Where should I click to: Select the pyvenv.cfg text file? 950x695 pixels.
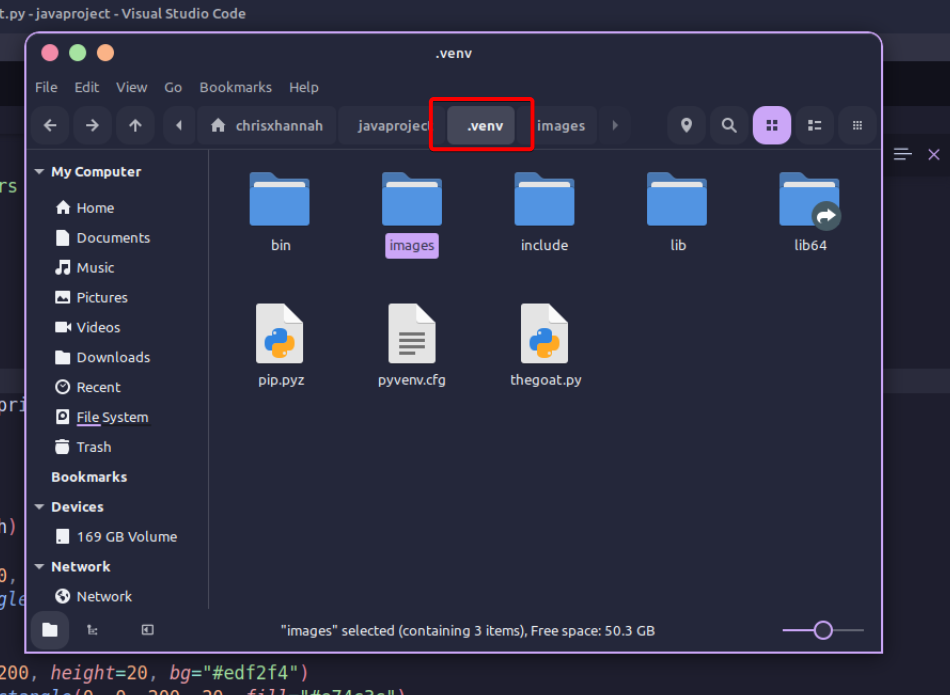[412, 345]
